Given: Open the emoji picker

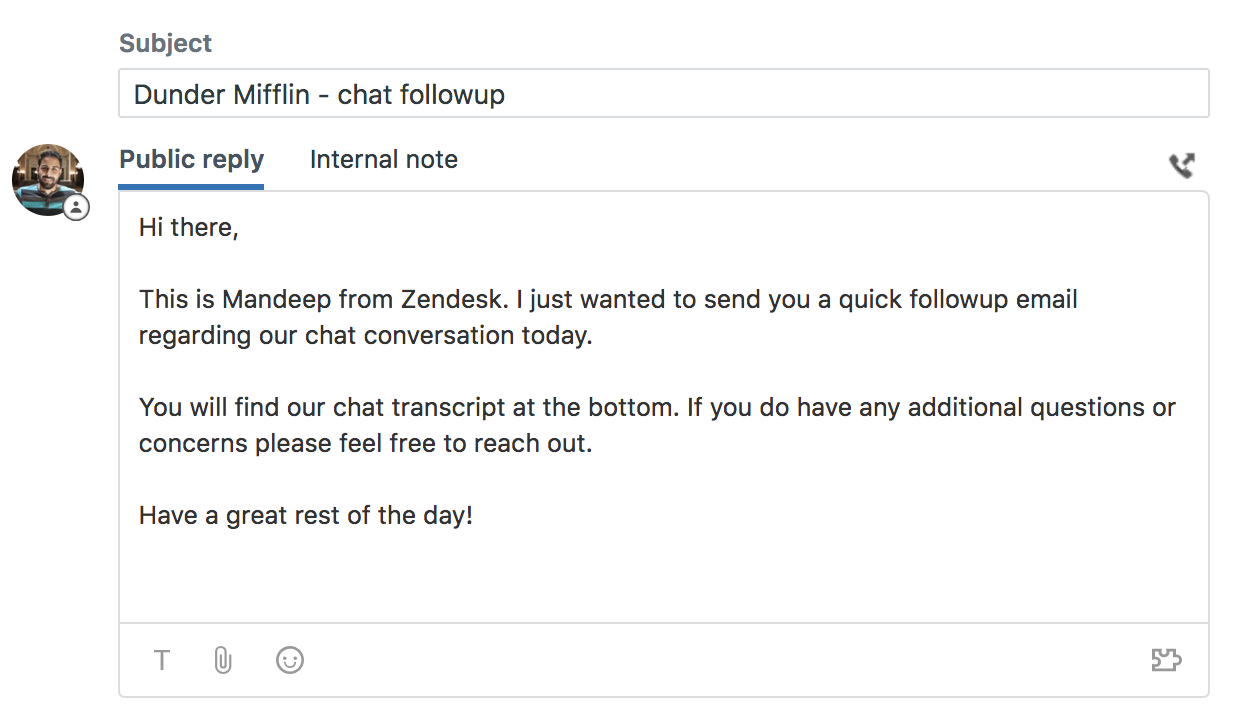Looking at the screenshot, I should pos(290,660).
